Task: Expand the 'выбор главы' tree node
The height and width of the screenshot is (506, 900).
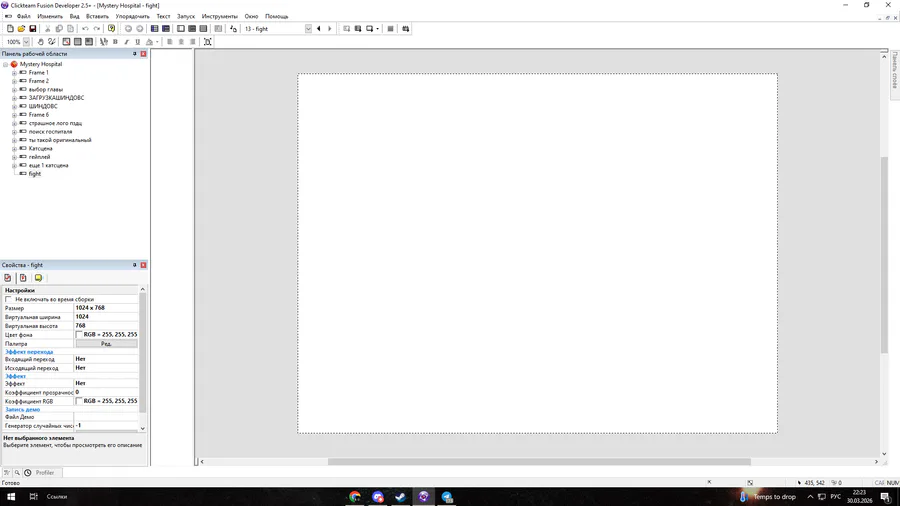Action: point(14,89)
